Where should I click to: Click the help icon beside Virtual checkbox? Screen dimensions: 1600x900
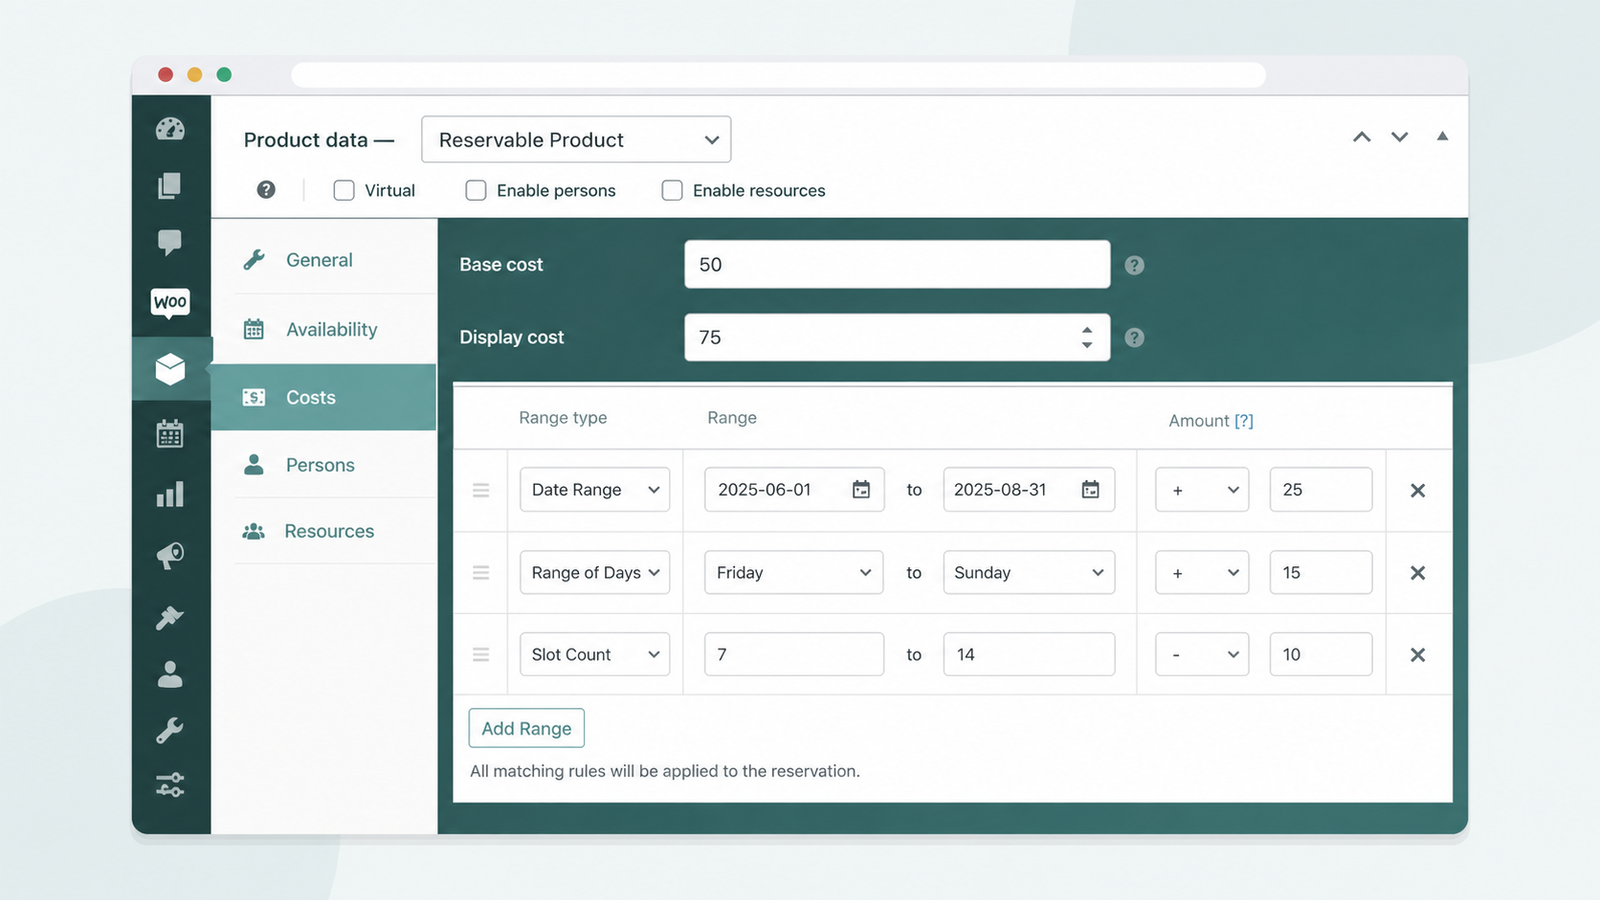266,190
